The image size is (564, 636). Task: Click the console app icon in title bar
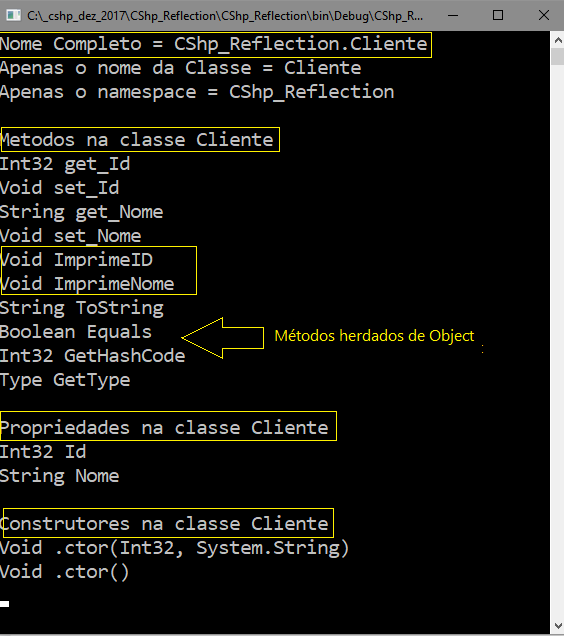(x=13, y=15)
